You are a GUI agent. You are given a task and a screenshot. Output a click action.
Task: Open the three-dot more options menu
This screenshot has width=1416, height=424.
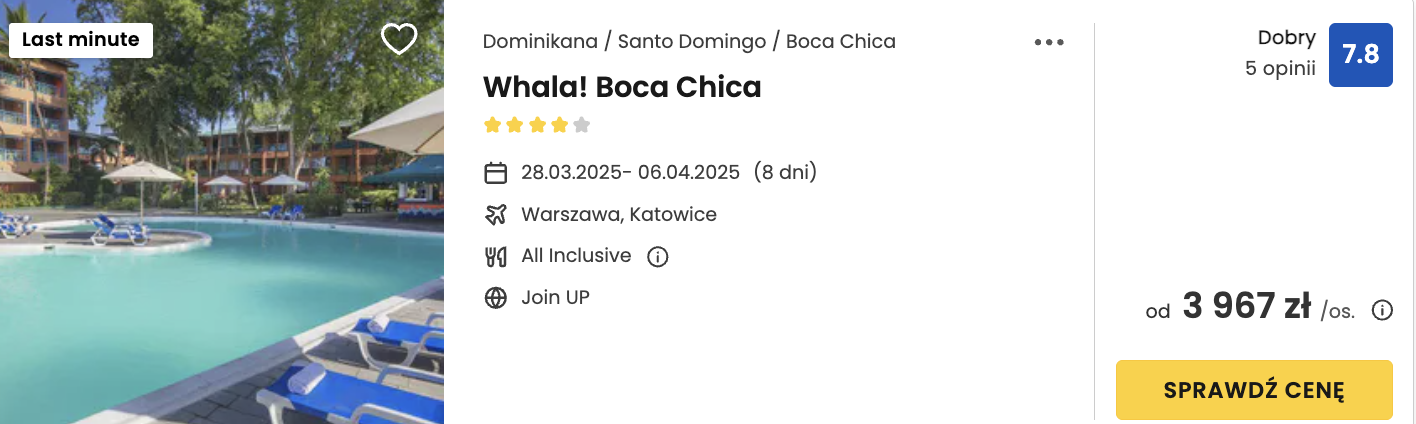[x=1049, y=42]
